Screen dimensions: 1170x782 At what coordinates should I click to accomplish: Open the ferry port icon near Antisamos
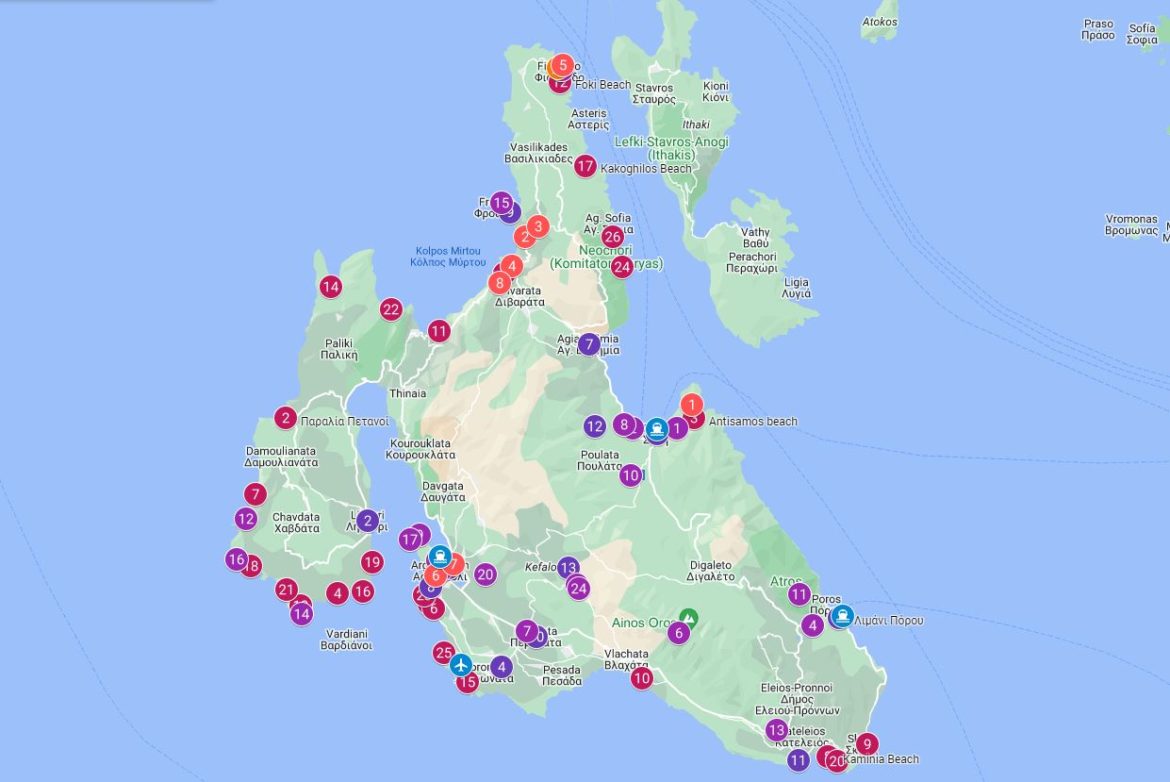click(x=657, y=429)
